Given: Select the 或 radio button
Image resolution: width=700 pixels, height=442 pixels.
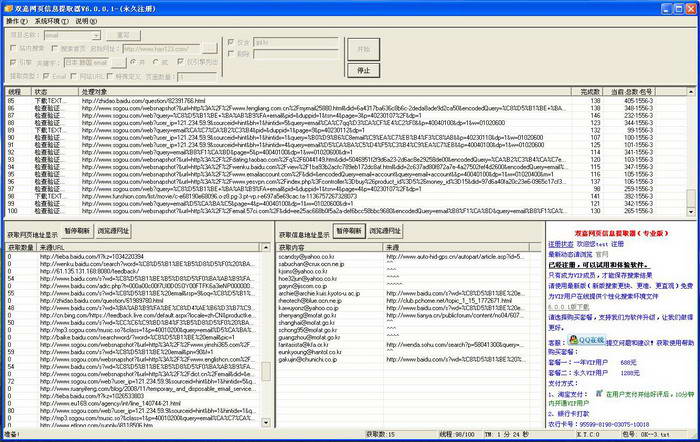Looking at the screenshot, I should coord(155,62).
